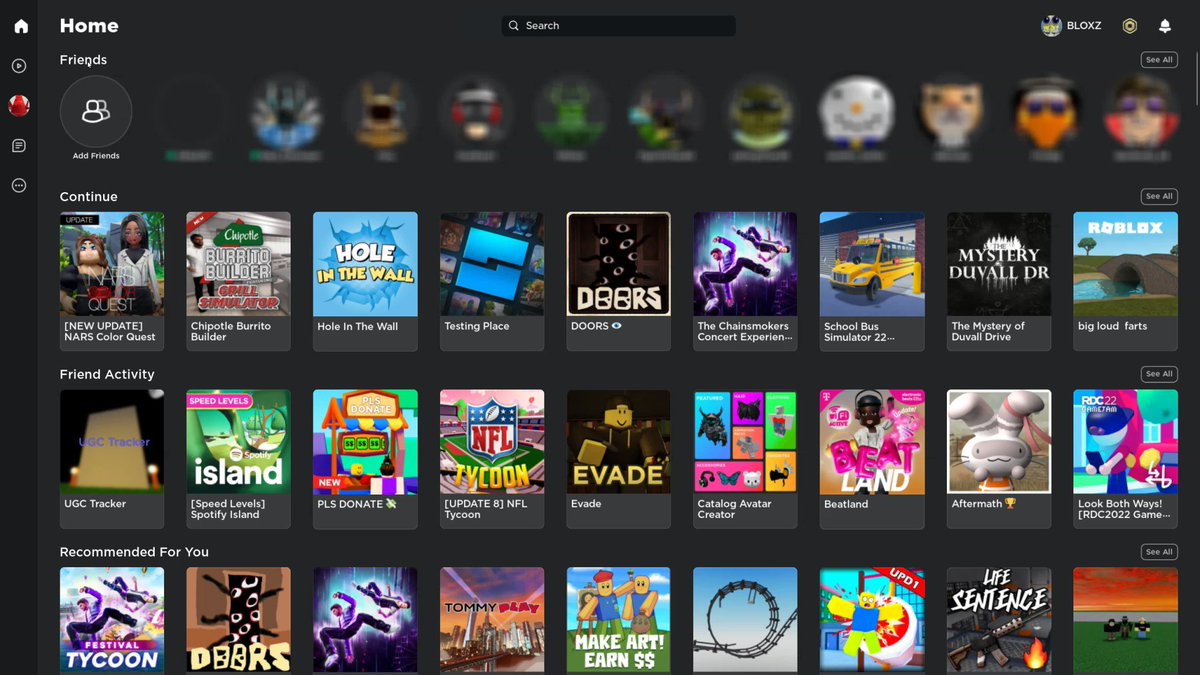Click the friend avatar with red headphones
The height and width of the screenshot is (675, 1200).
point(476,112)
